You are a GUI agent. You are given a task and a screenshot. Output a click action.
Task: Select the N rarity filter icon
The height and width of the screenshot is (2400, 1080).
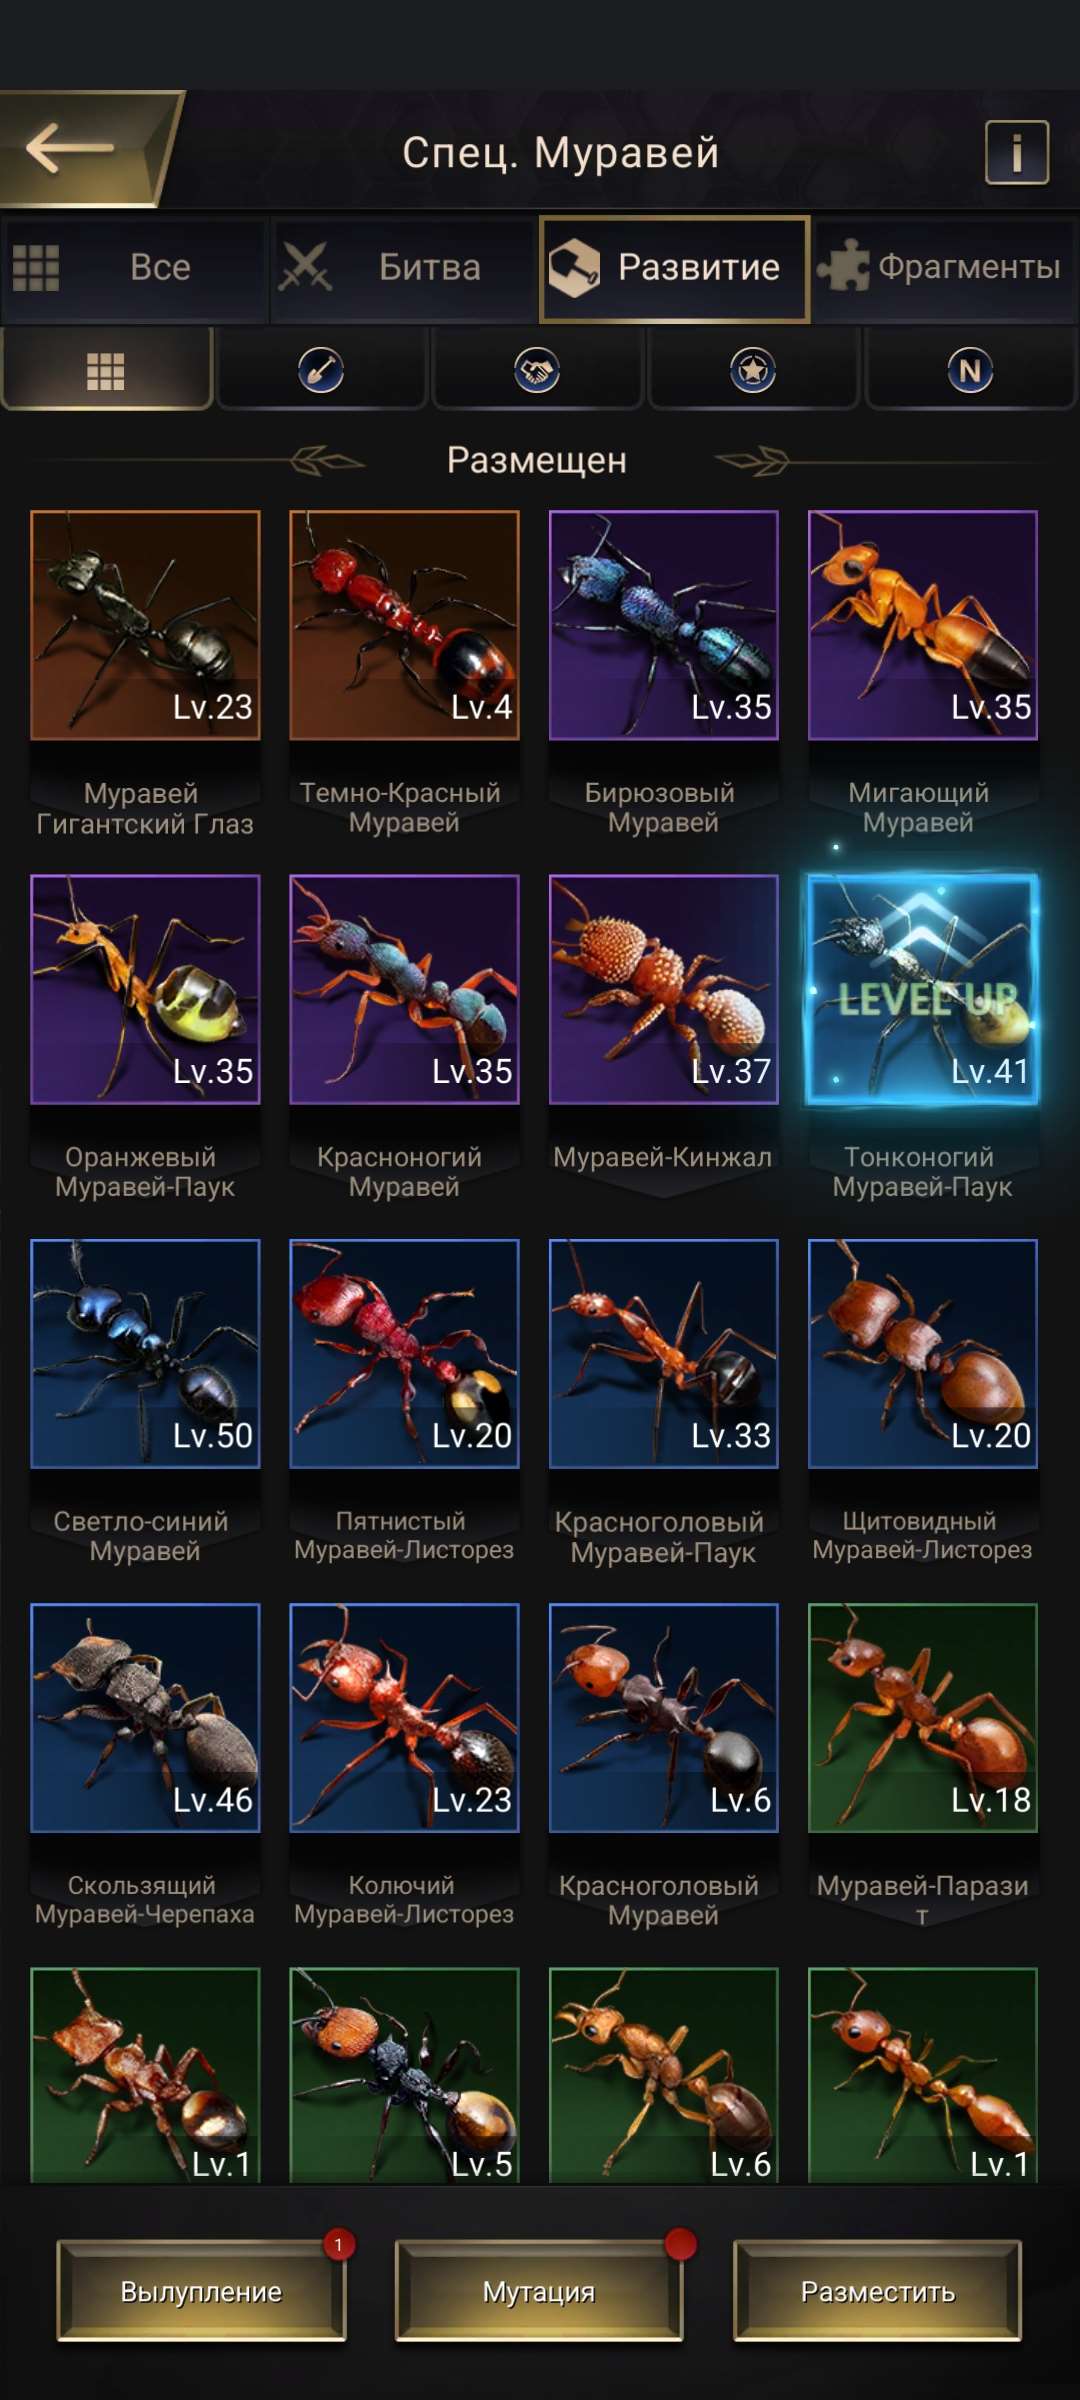[970, 371]
